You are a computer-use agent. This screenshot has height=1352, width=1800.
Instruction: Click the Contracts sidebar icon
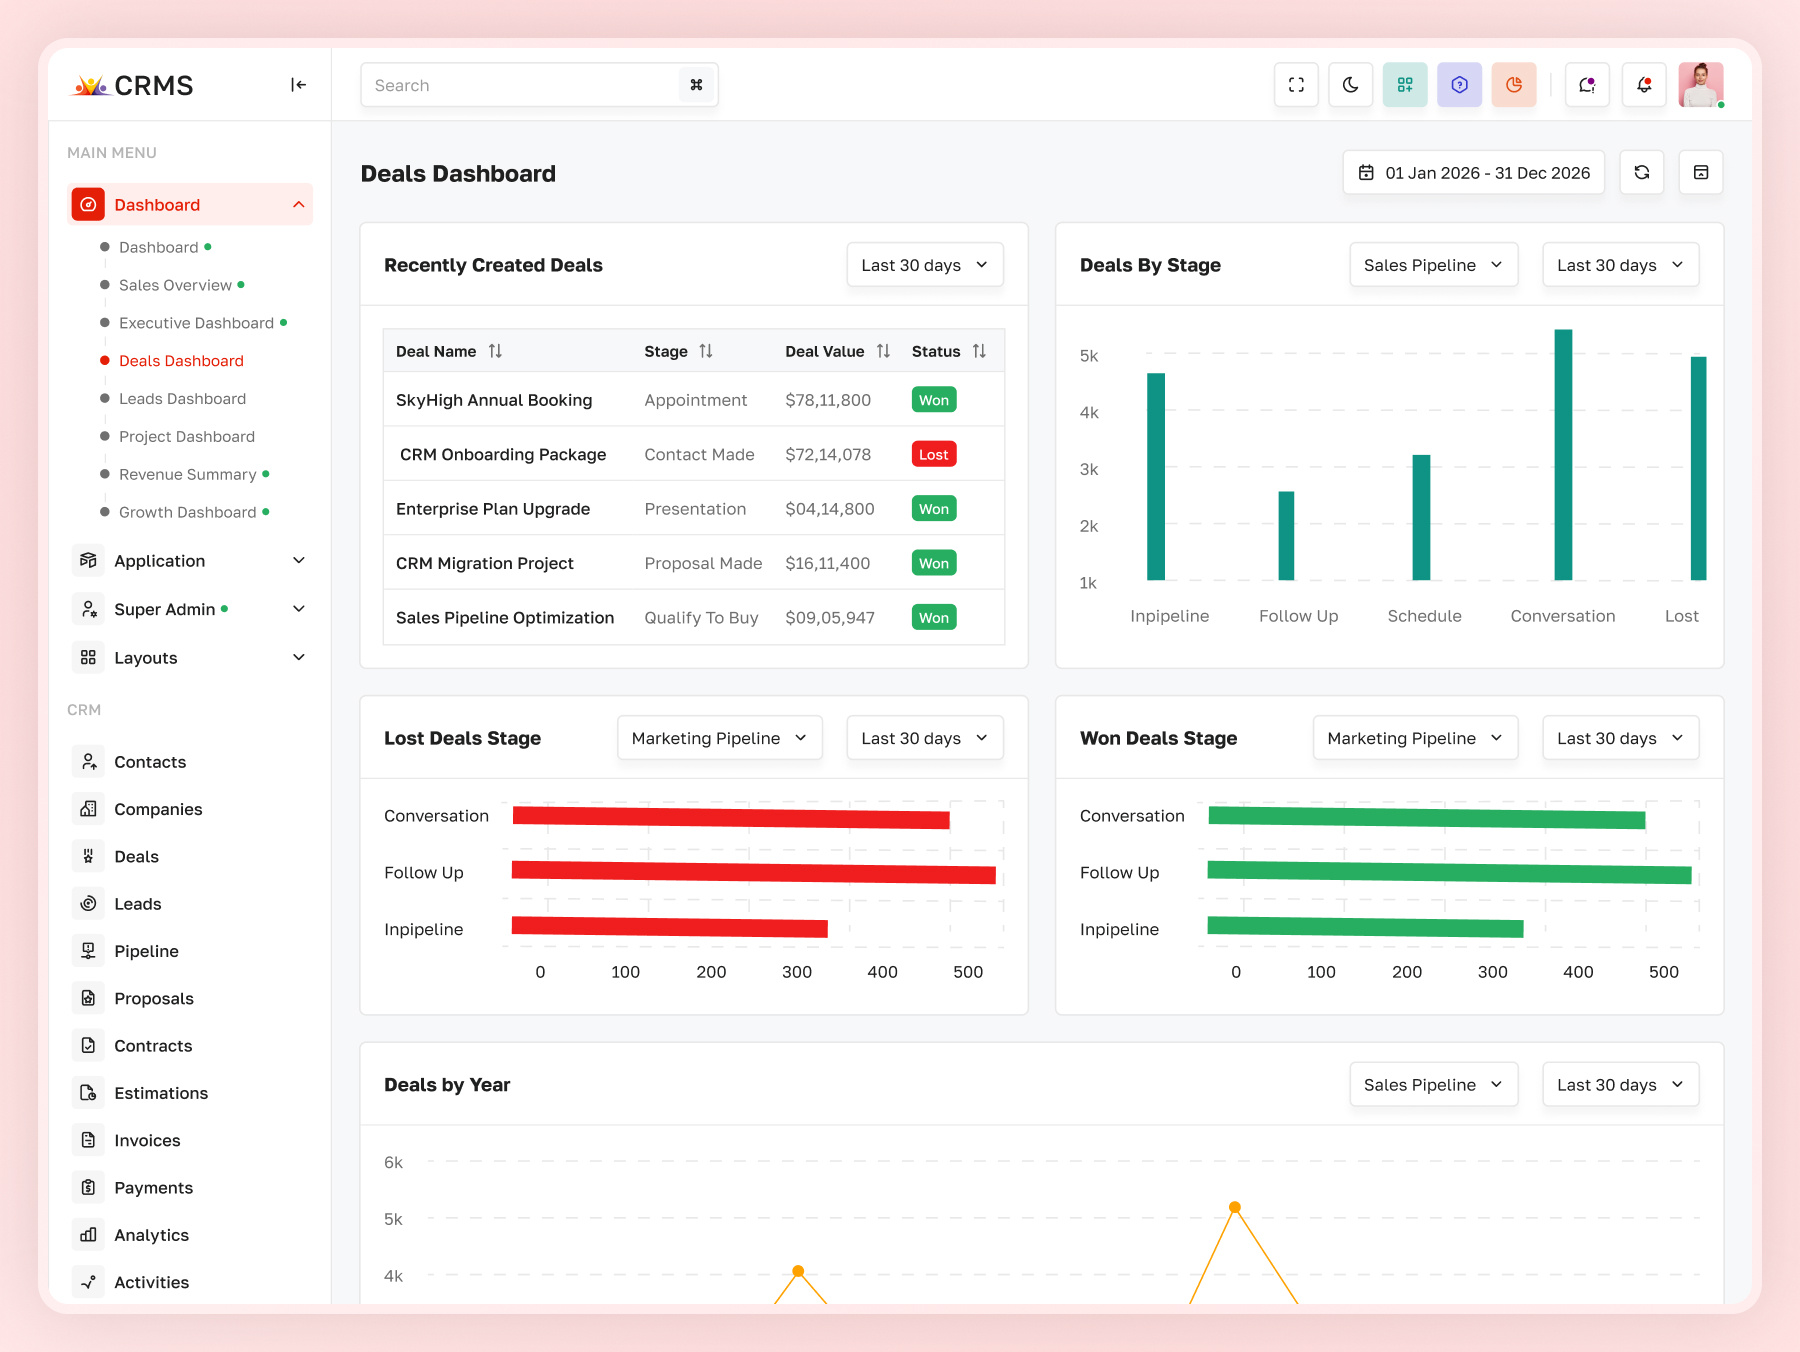(88, 1046)
